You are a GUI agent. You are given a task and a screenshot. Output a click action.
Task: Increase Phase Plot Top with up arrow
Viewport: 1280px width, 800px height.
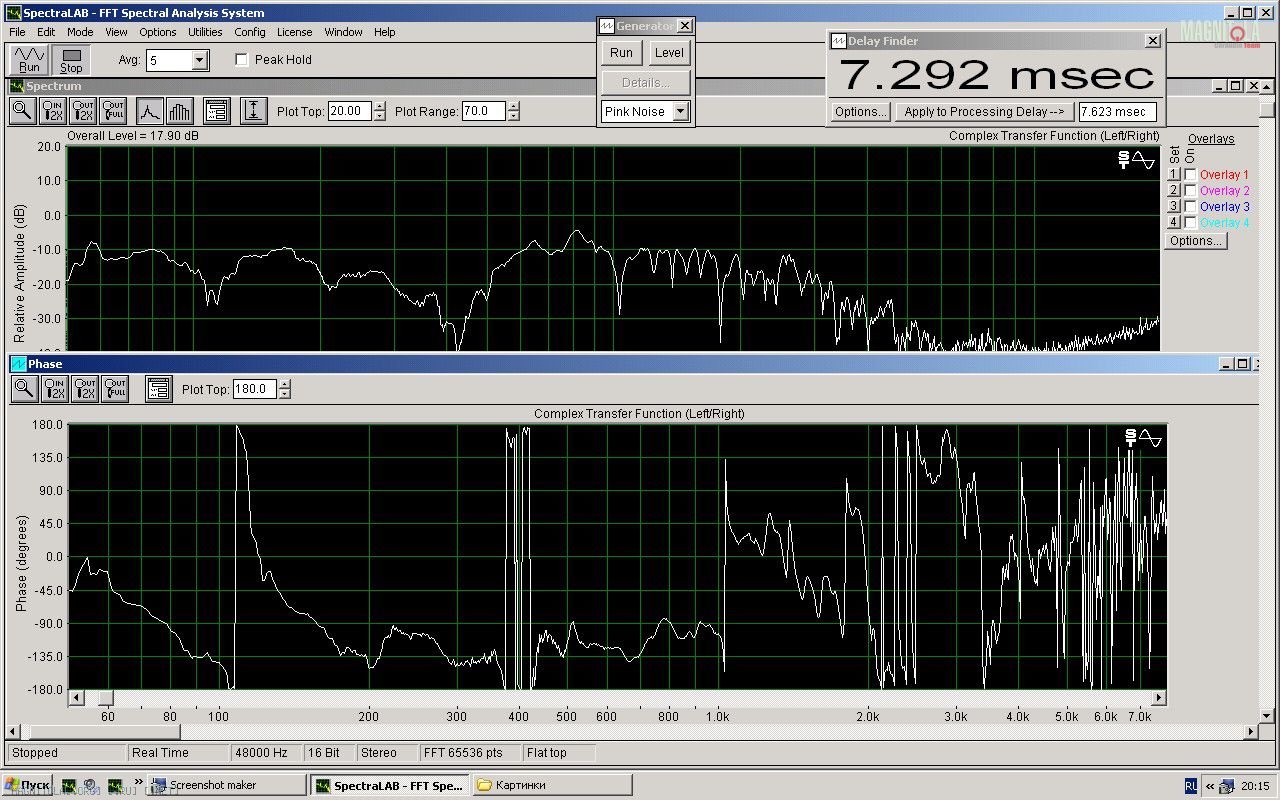click(284, 385)
